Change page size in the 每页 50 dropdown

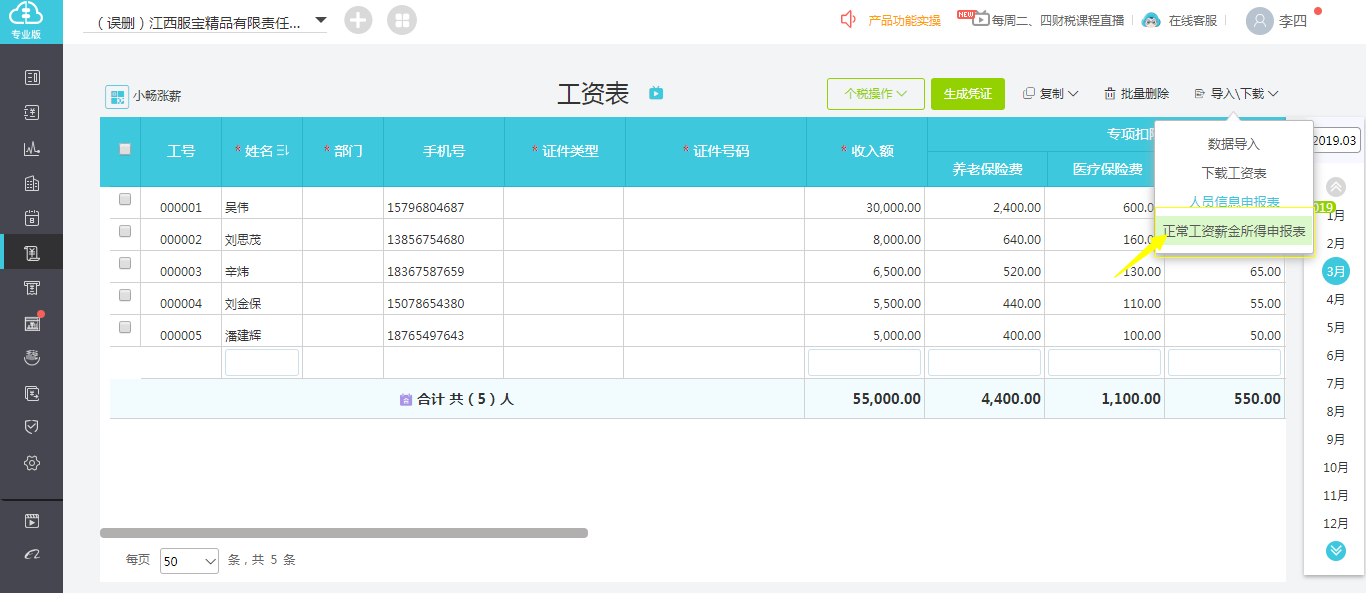point(189,561)
